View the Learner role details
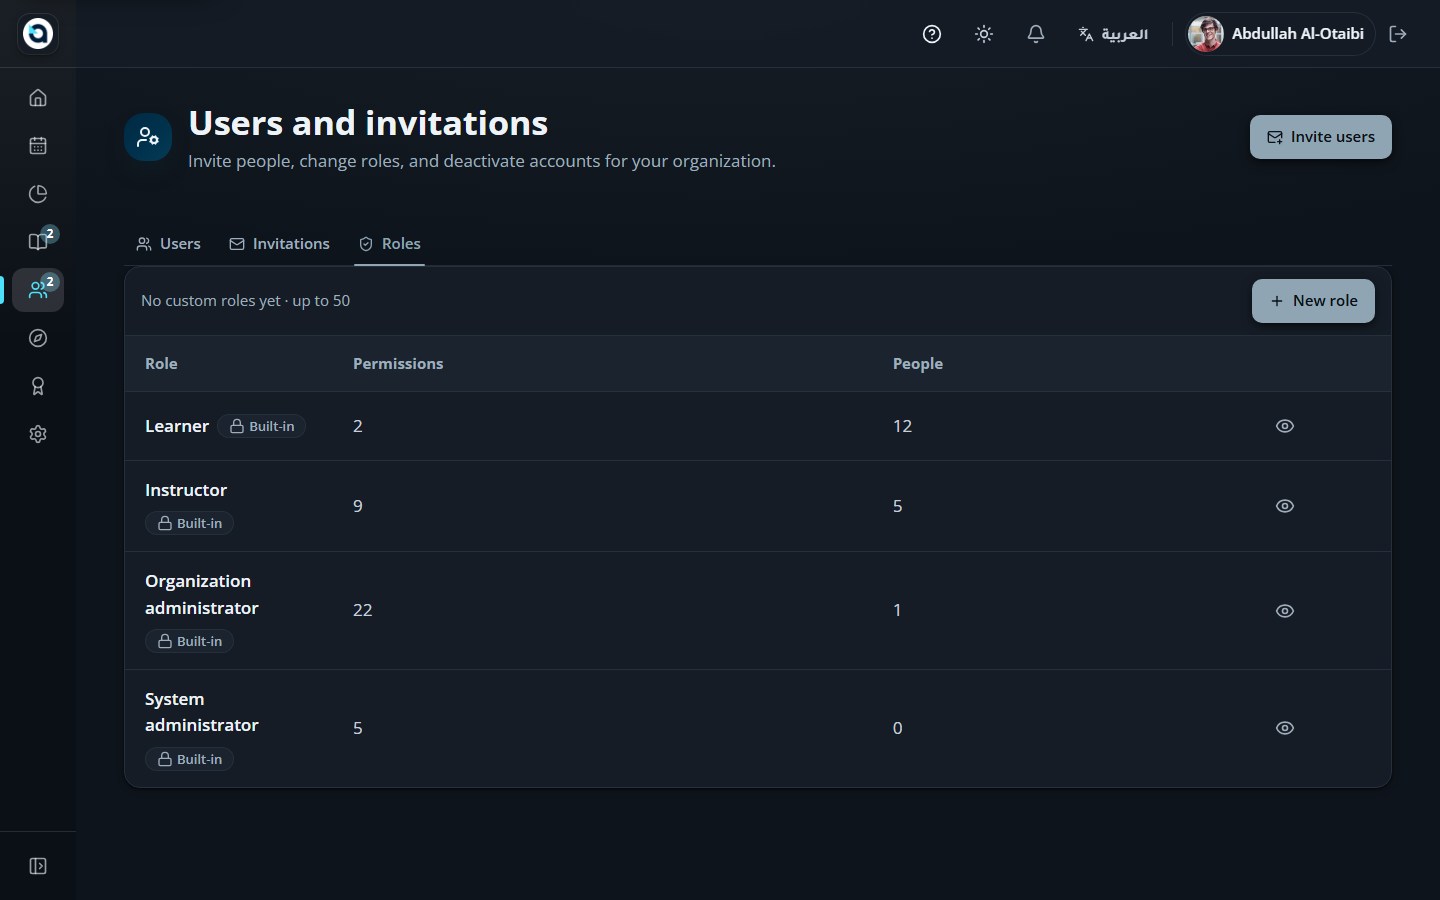This screenshot has height=900, width=1440. pyautogui.click(x=1285, y=426)
